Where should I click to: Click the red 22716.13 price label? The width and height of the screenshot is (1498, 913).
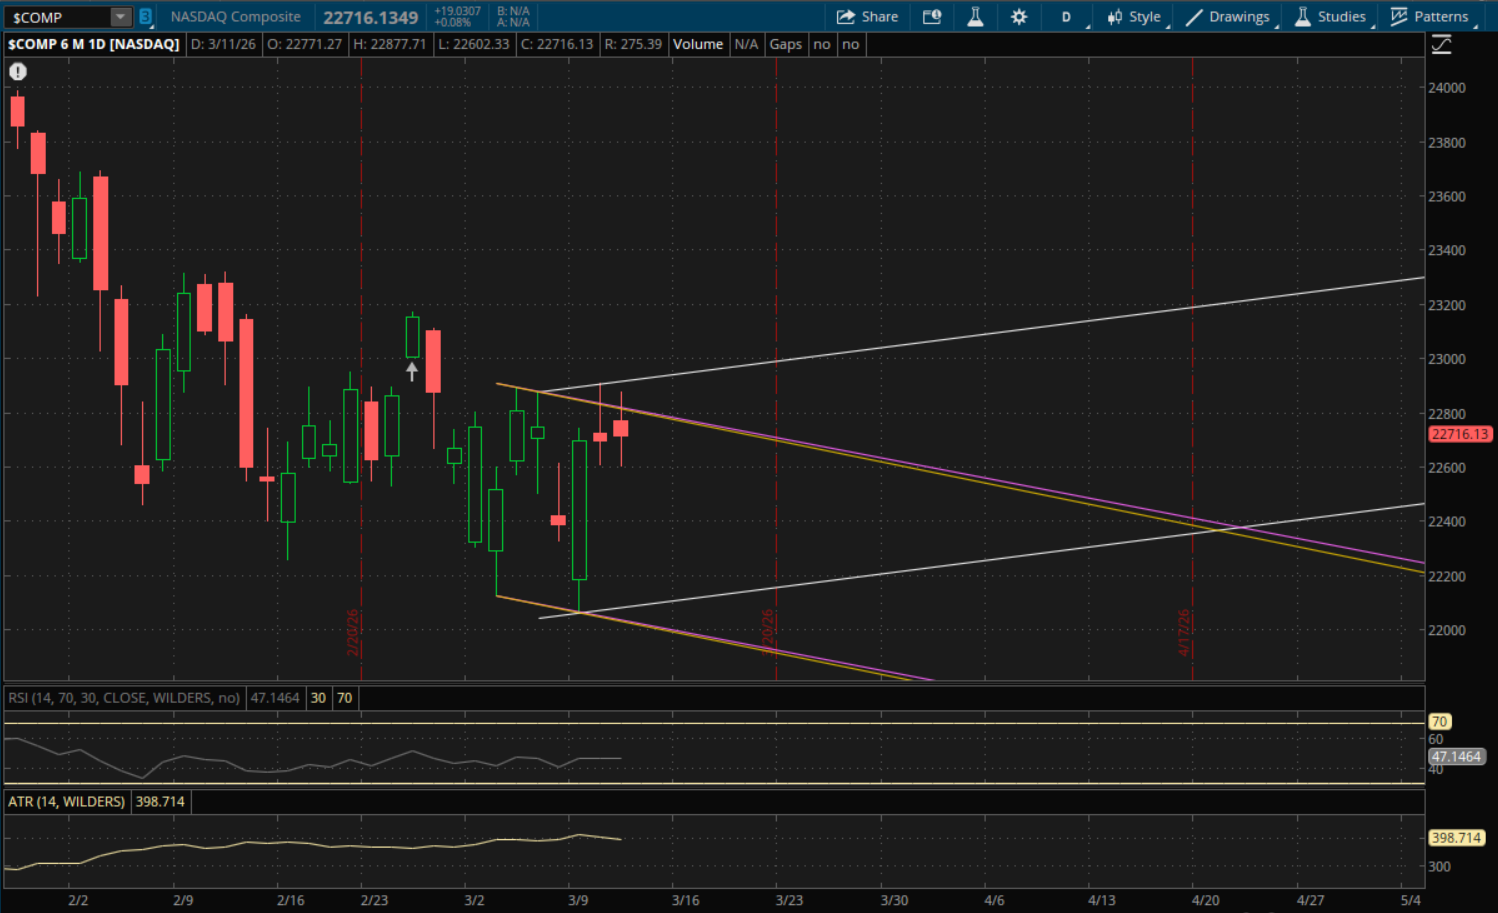point(1459,434)
